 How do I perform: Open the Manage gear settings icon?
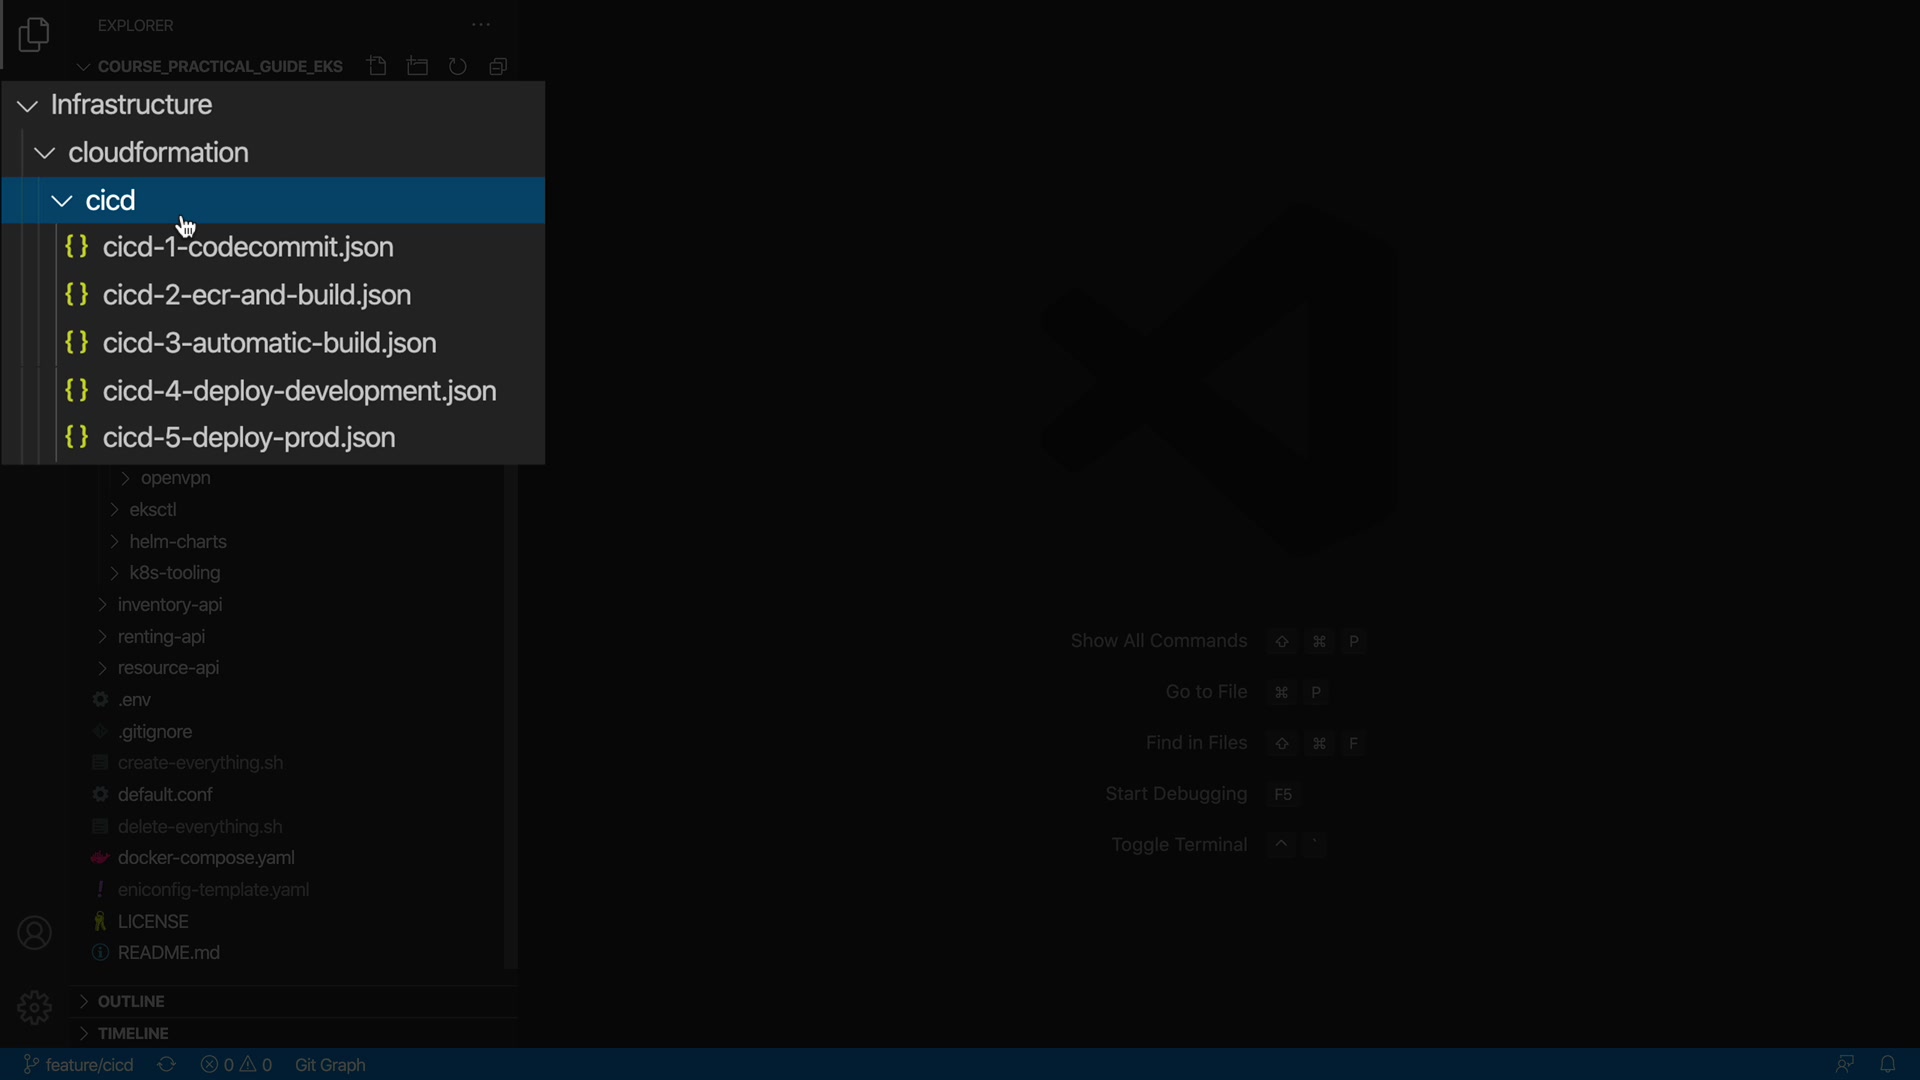click(34, 1007)
